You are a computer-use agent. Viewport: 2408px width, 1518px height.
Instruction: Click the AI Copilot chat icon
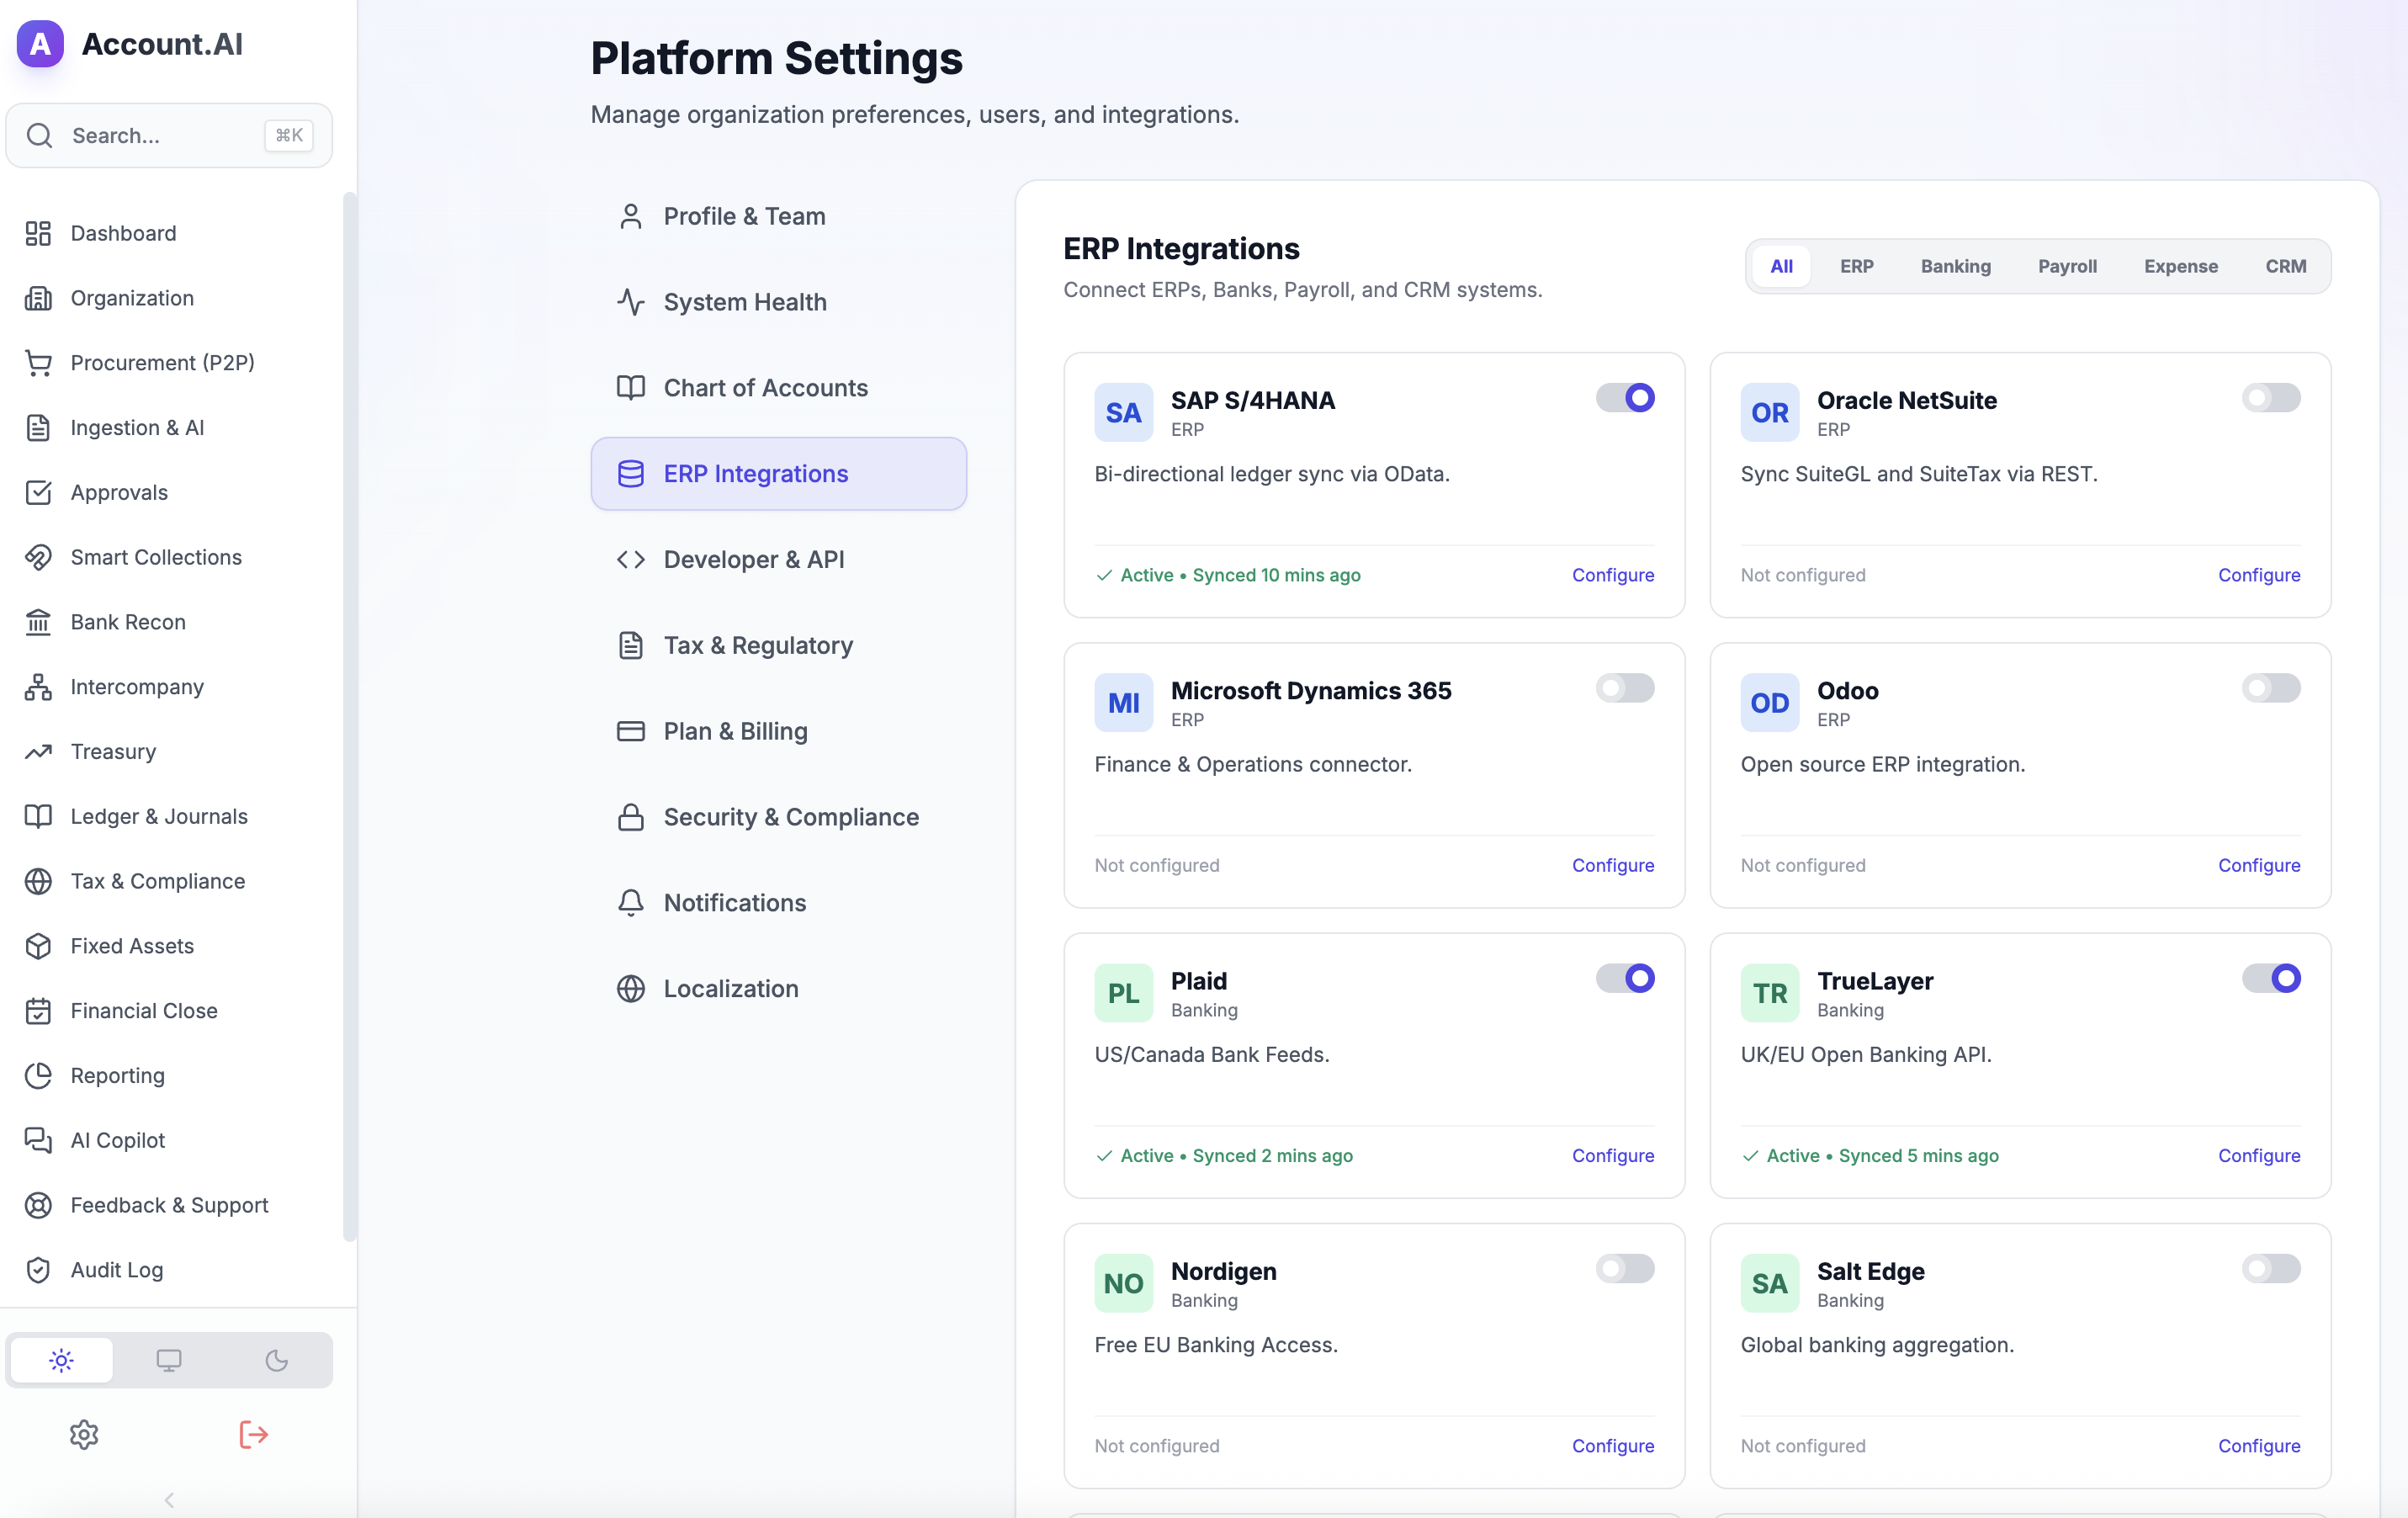[x=38, y=1140]
